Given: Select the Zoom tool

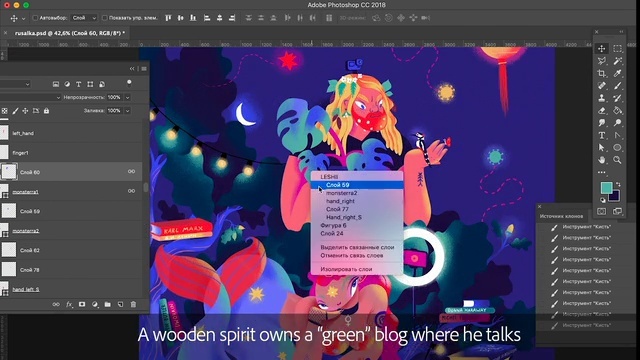Looking at the screenshot, I should pos(618,160).
